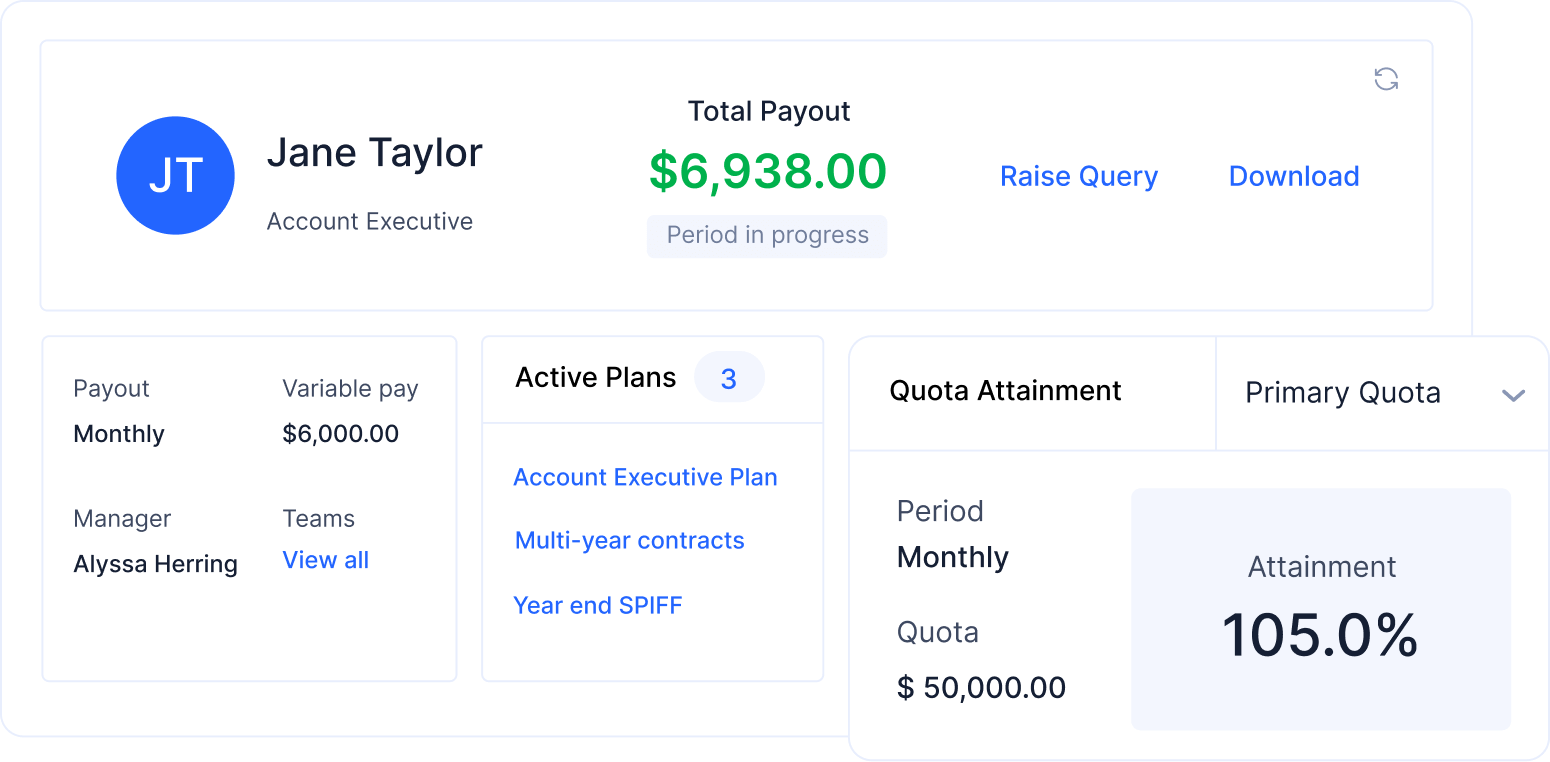Select the Quota Attainment tab header
1550x762 pixels.
(x=1005, y=391)
